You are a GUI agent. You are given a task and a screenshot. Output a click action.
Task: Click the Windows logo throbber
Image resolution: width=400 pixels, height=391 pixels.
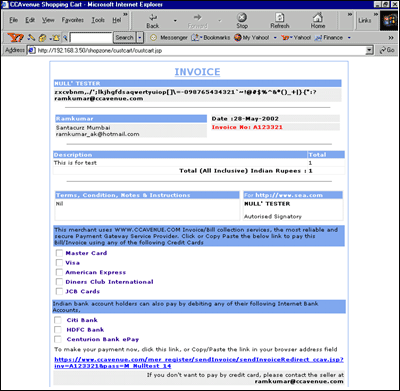click(388, 21)
